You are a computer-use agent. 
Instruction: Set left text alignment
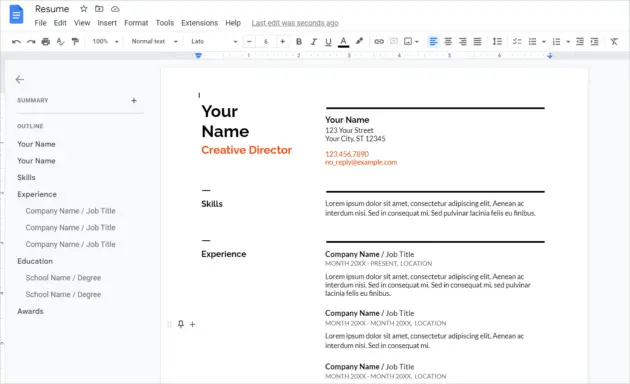[433, 41]
